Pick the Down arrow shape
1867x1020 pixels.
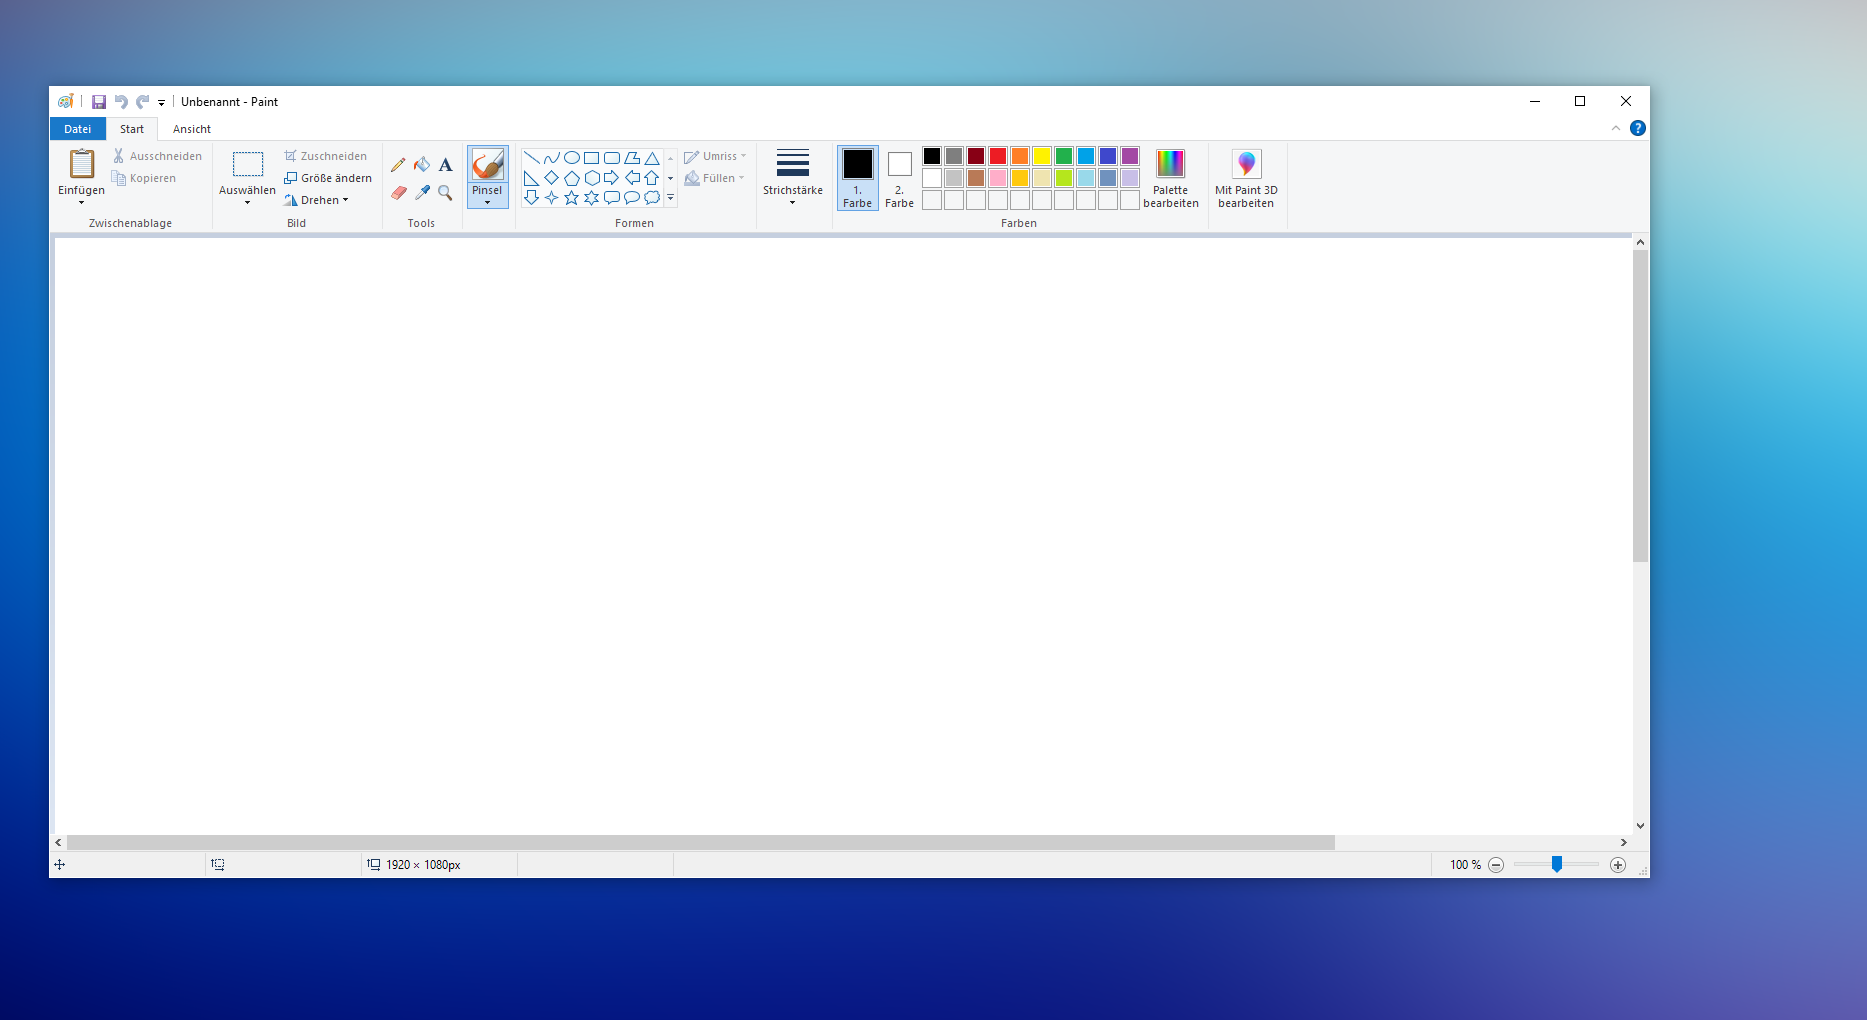click(x=531, y=198)
